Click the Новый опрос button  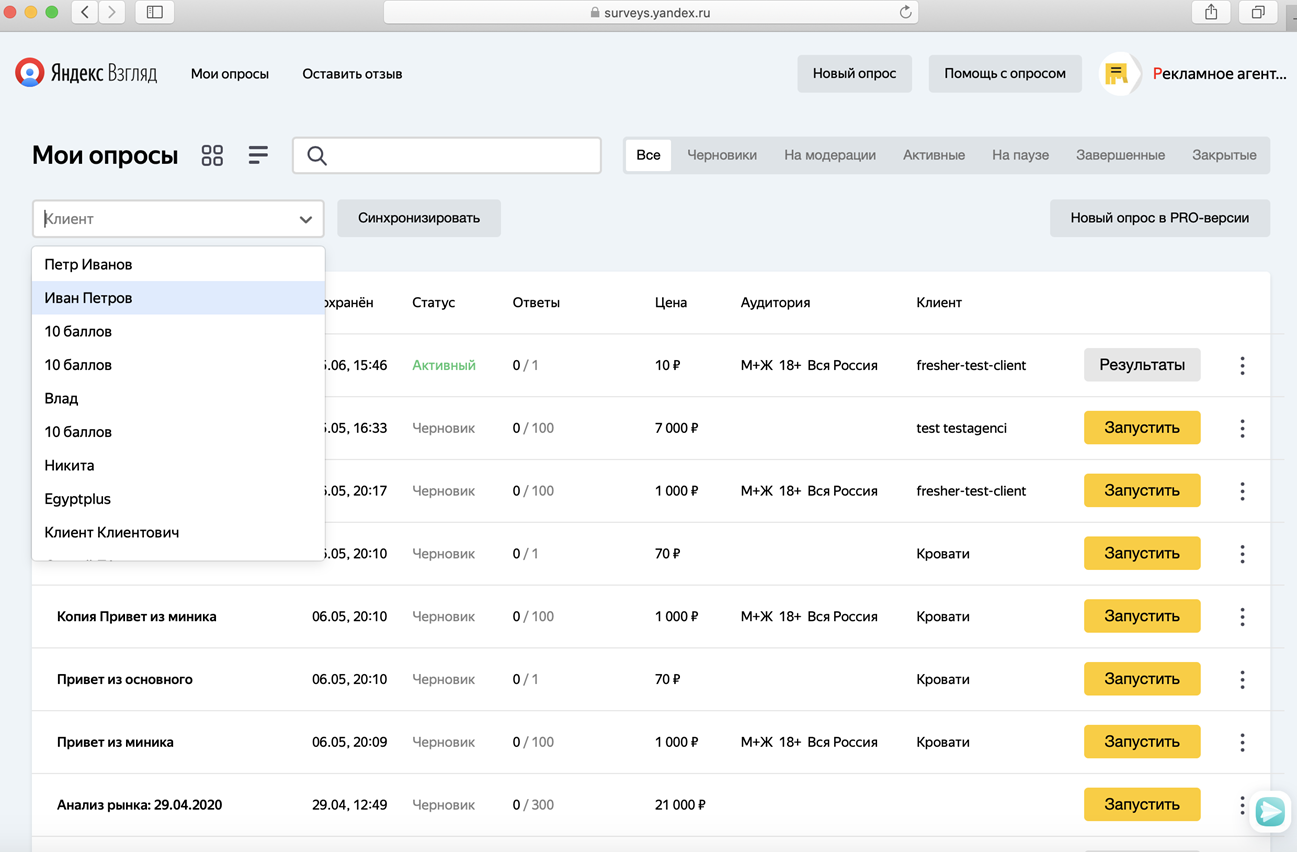coord(854,74)
